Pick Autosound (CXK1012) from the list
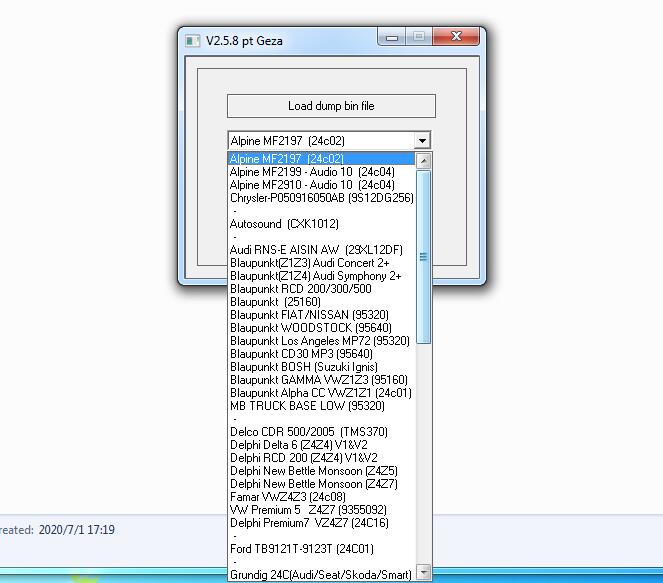The image size is (663, 583). click(x=284, y=224)
